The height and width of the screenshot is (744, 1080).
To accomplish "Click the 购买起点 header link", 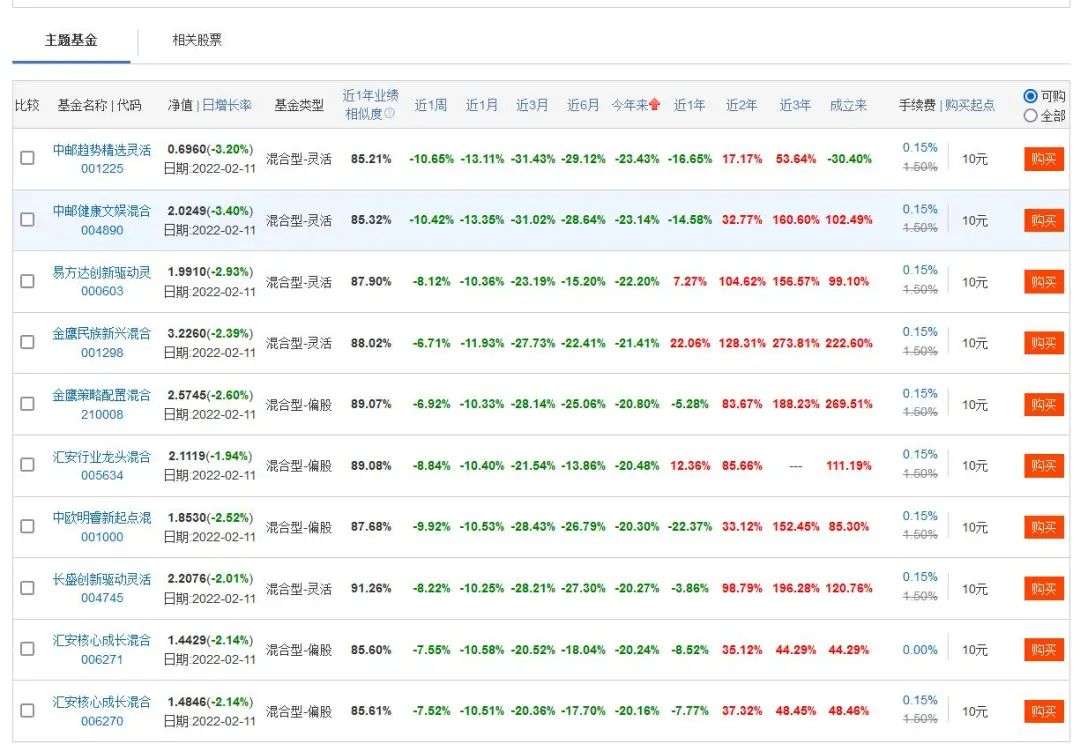I will tap(970, 105).
